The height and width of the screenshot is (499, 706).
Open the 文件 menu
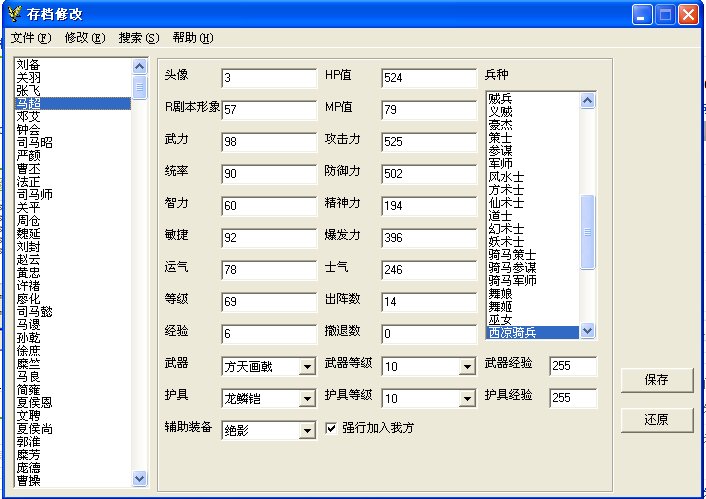pyautogui.click(x=31, y=38)
